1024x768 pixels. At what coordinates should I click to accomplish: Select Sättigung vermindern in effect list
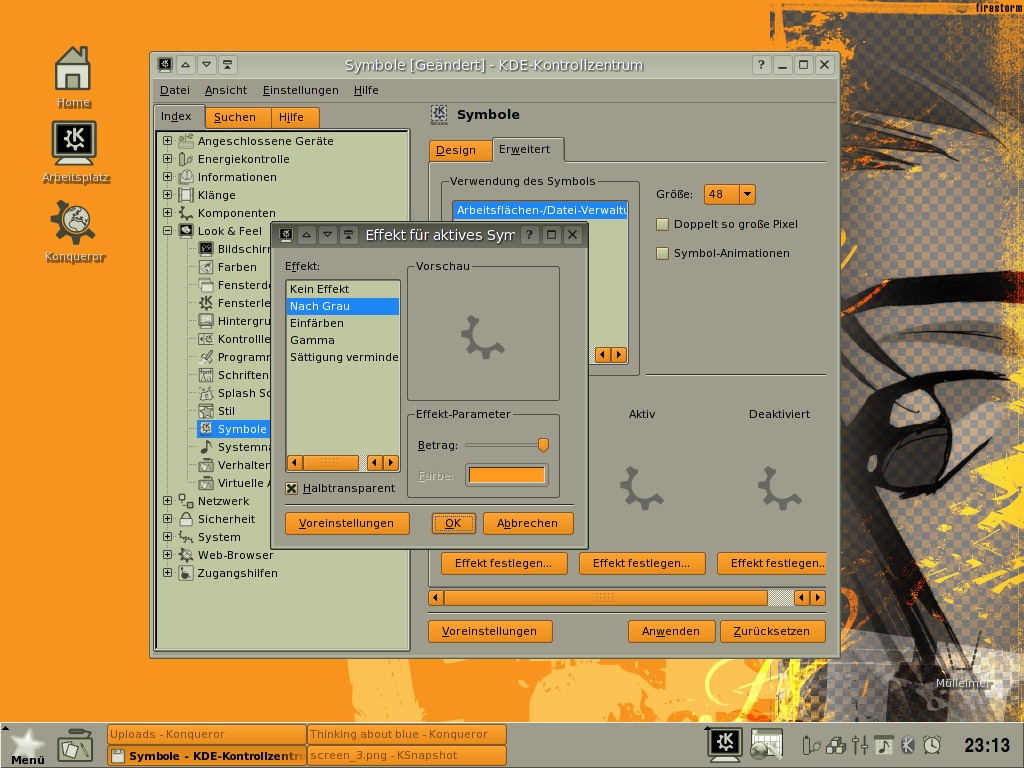point(343,357)
